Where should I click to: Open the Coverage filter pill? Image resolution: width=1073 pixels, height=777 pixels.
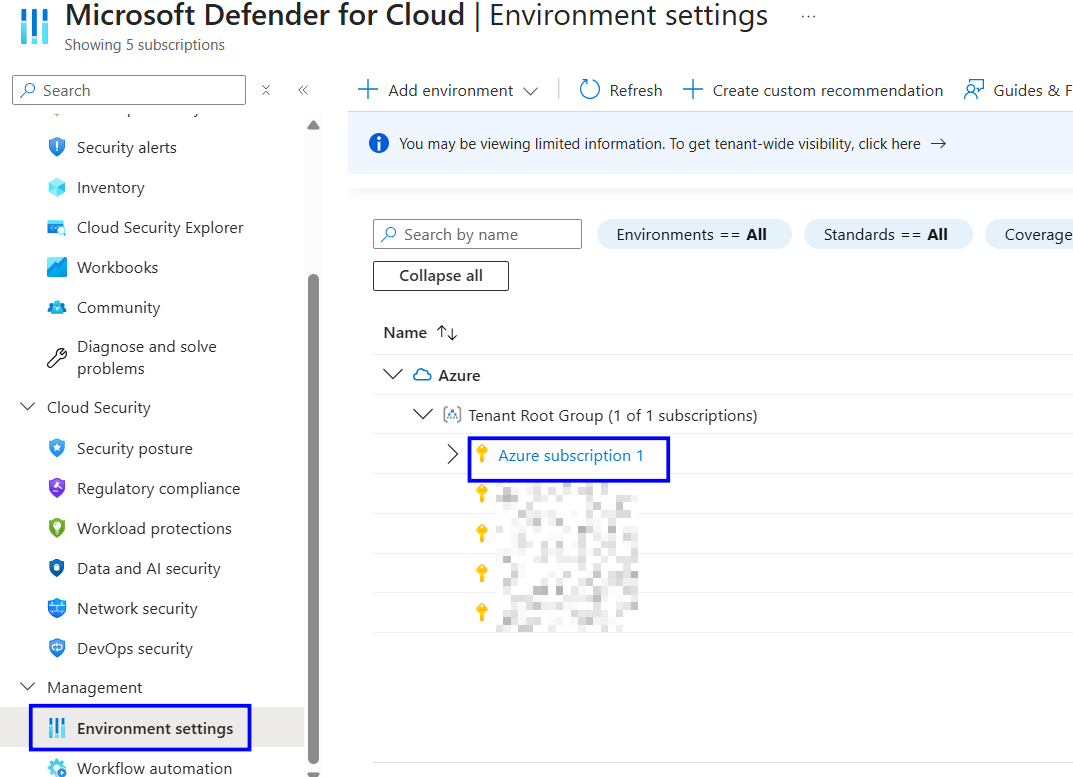click(x=1029, y=235)
